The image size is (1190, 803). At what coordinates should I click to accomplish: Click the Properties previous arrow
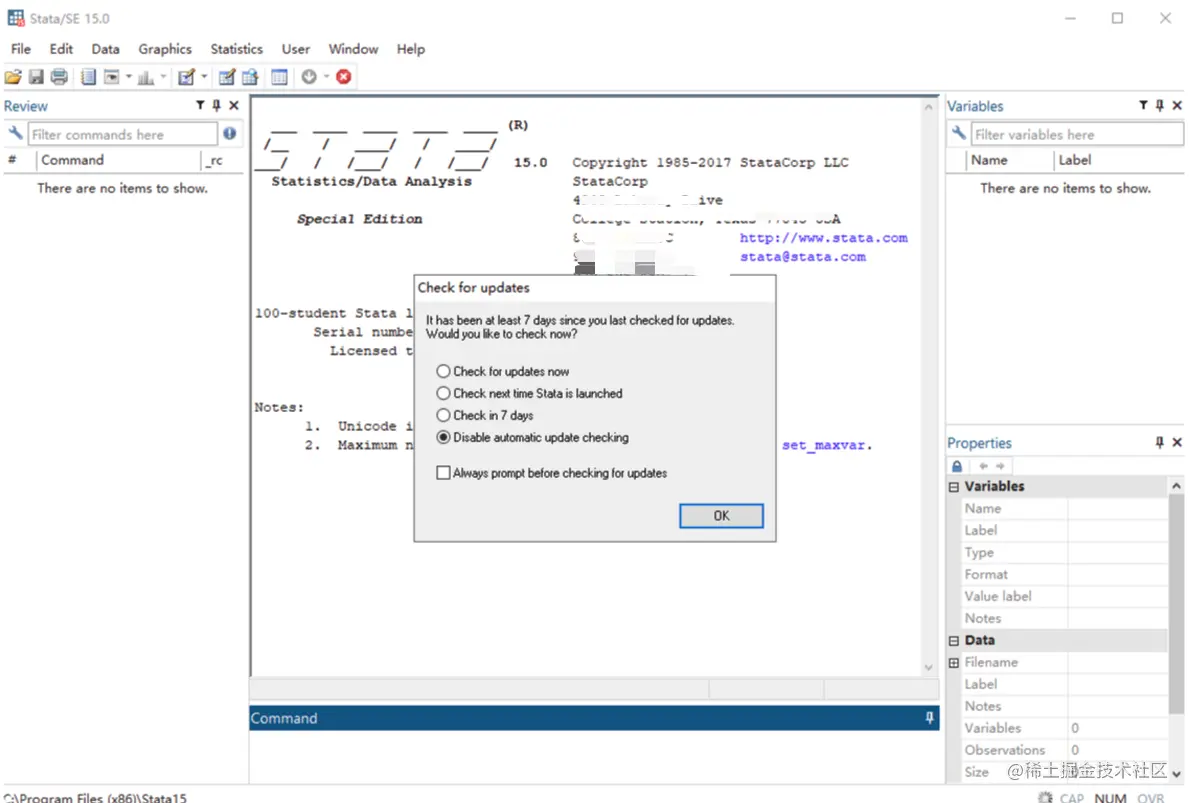[984, 466]
